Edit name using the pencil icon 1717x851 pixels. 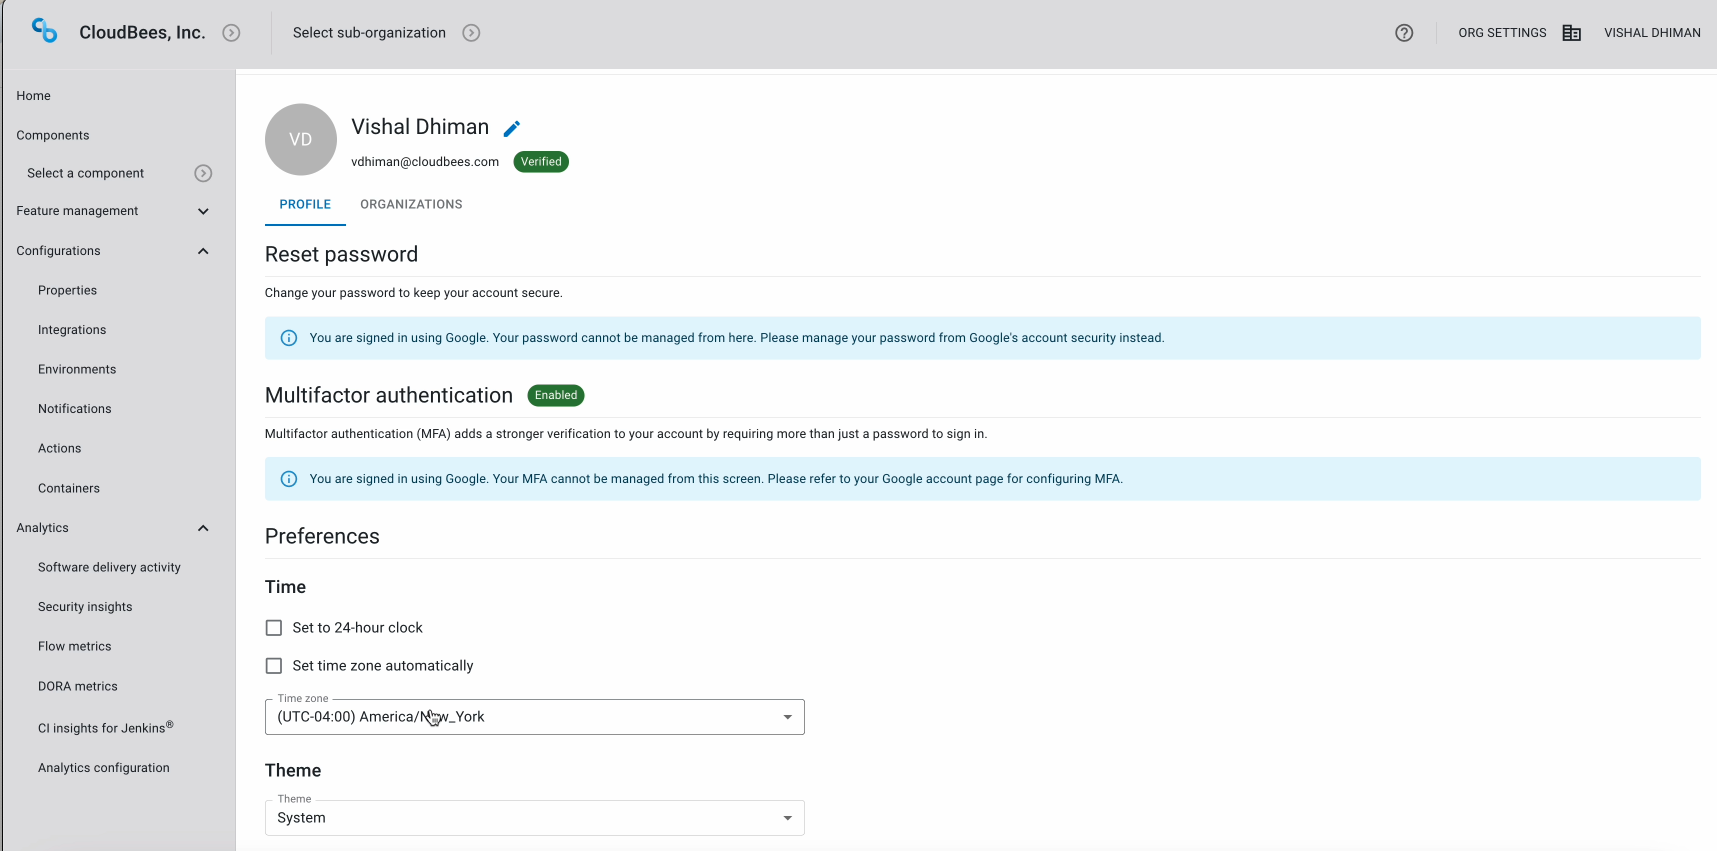(x=512, y=128)
